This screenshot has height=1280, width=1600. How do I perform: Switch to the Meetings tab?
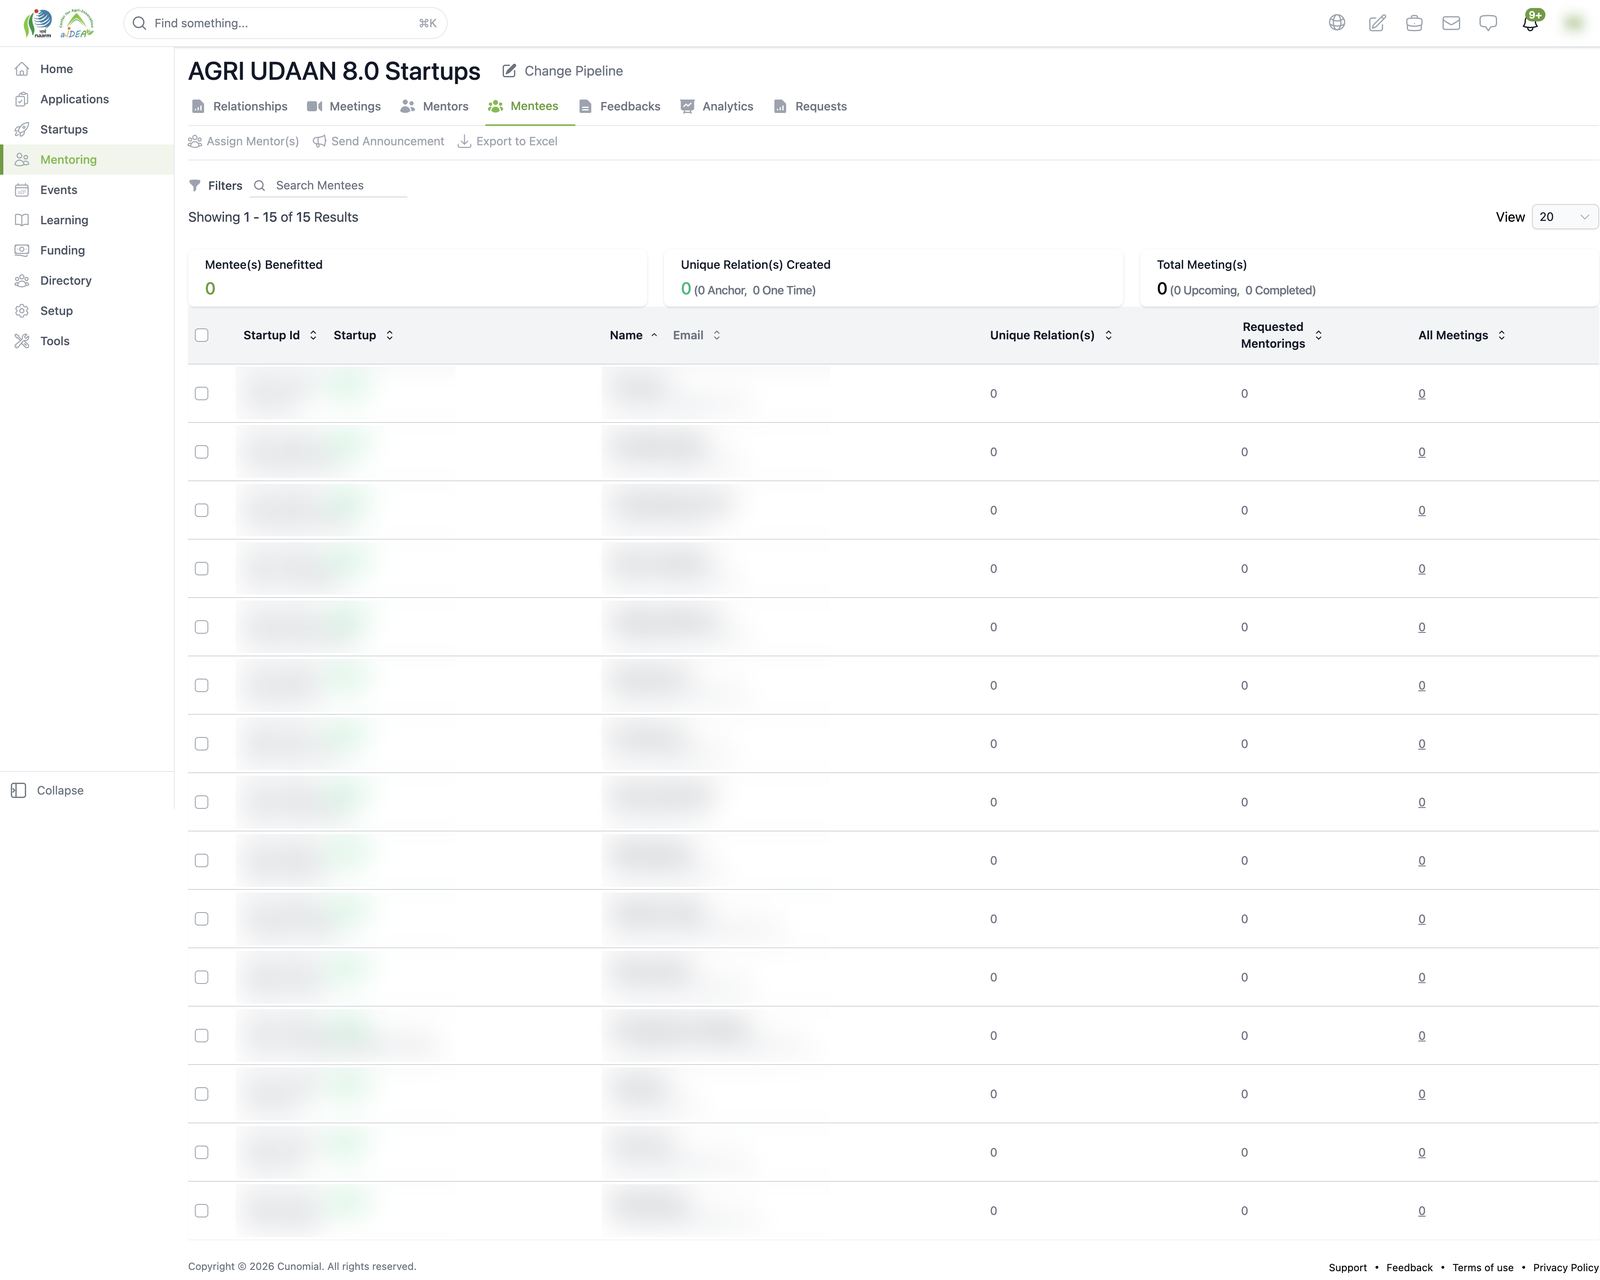tap(344, 106)
